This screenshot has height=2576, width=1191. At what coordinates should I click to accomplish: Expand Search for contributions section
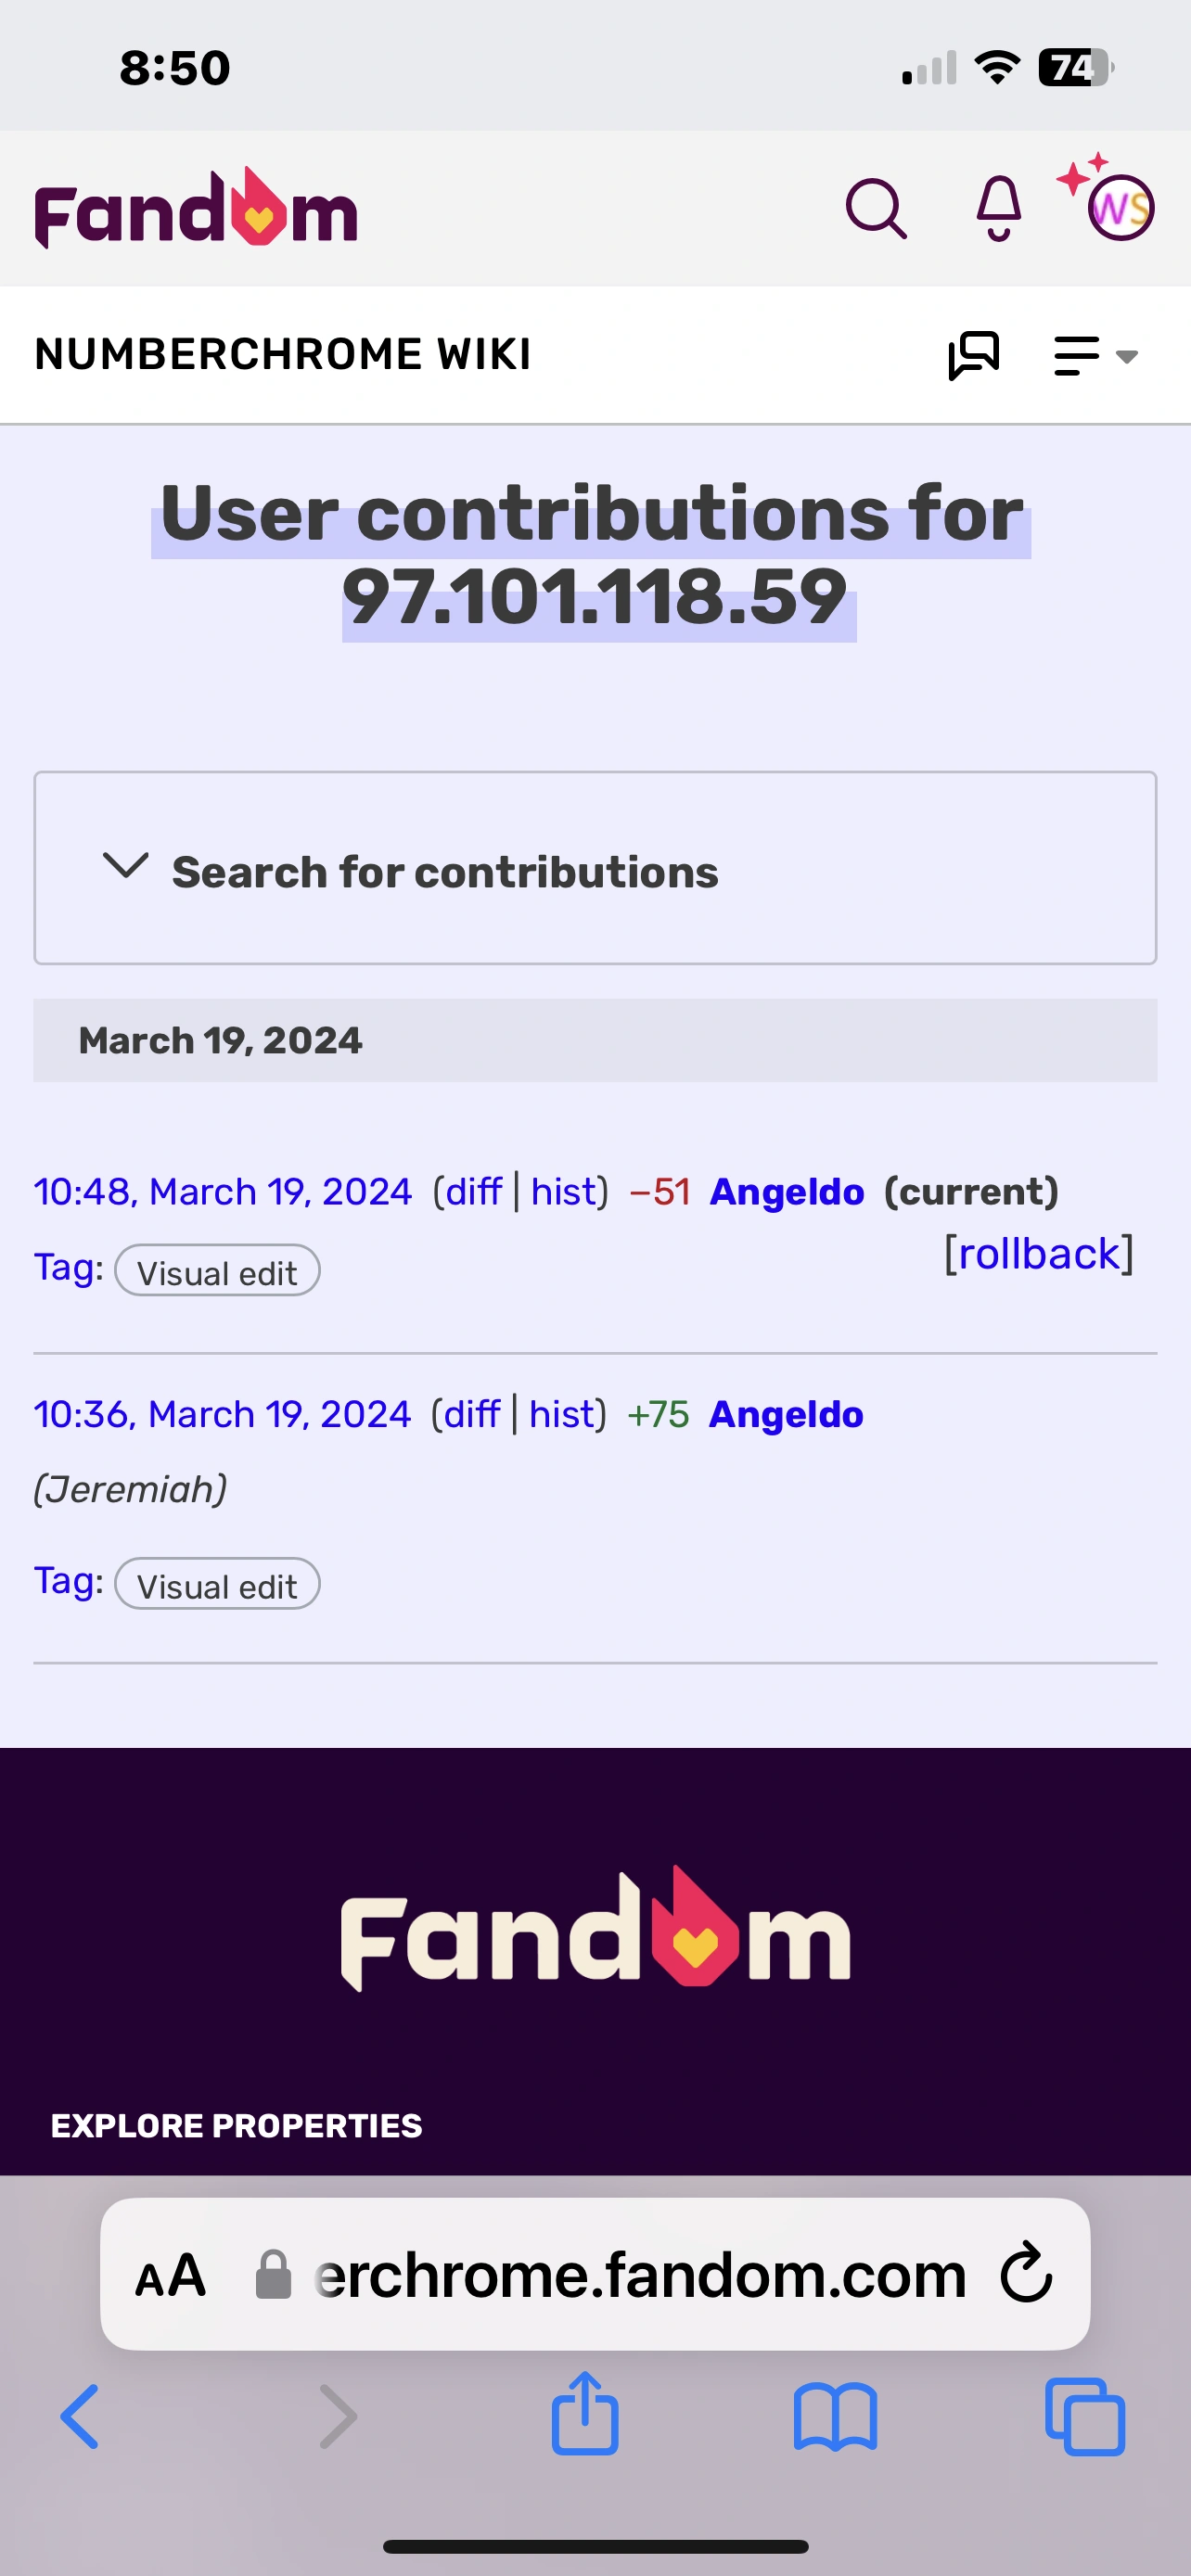[x=444, y=870]
